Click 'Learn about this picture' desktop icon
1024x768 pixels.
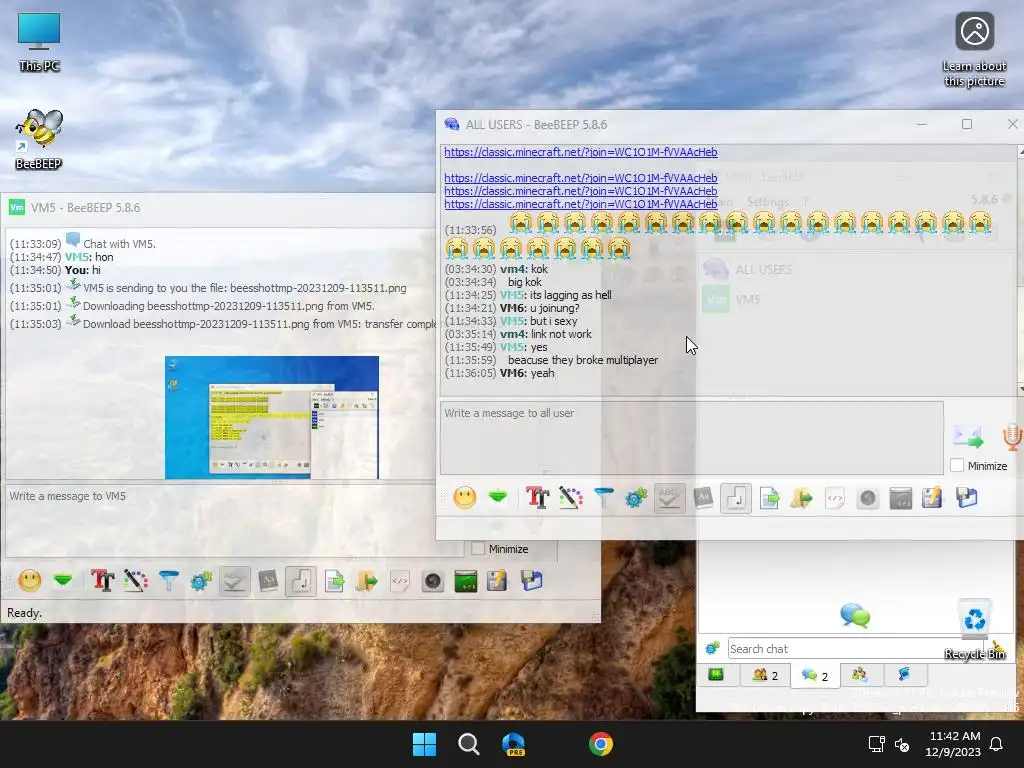(x=974, y=50)
